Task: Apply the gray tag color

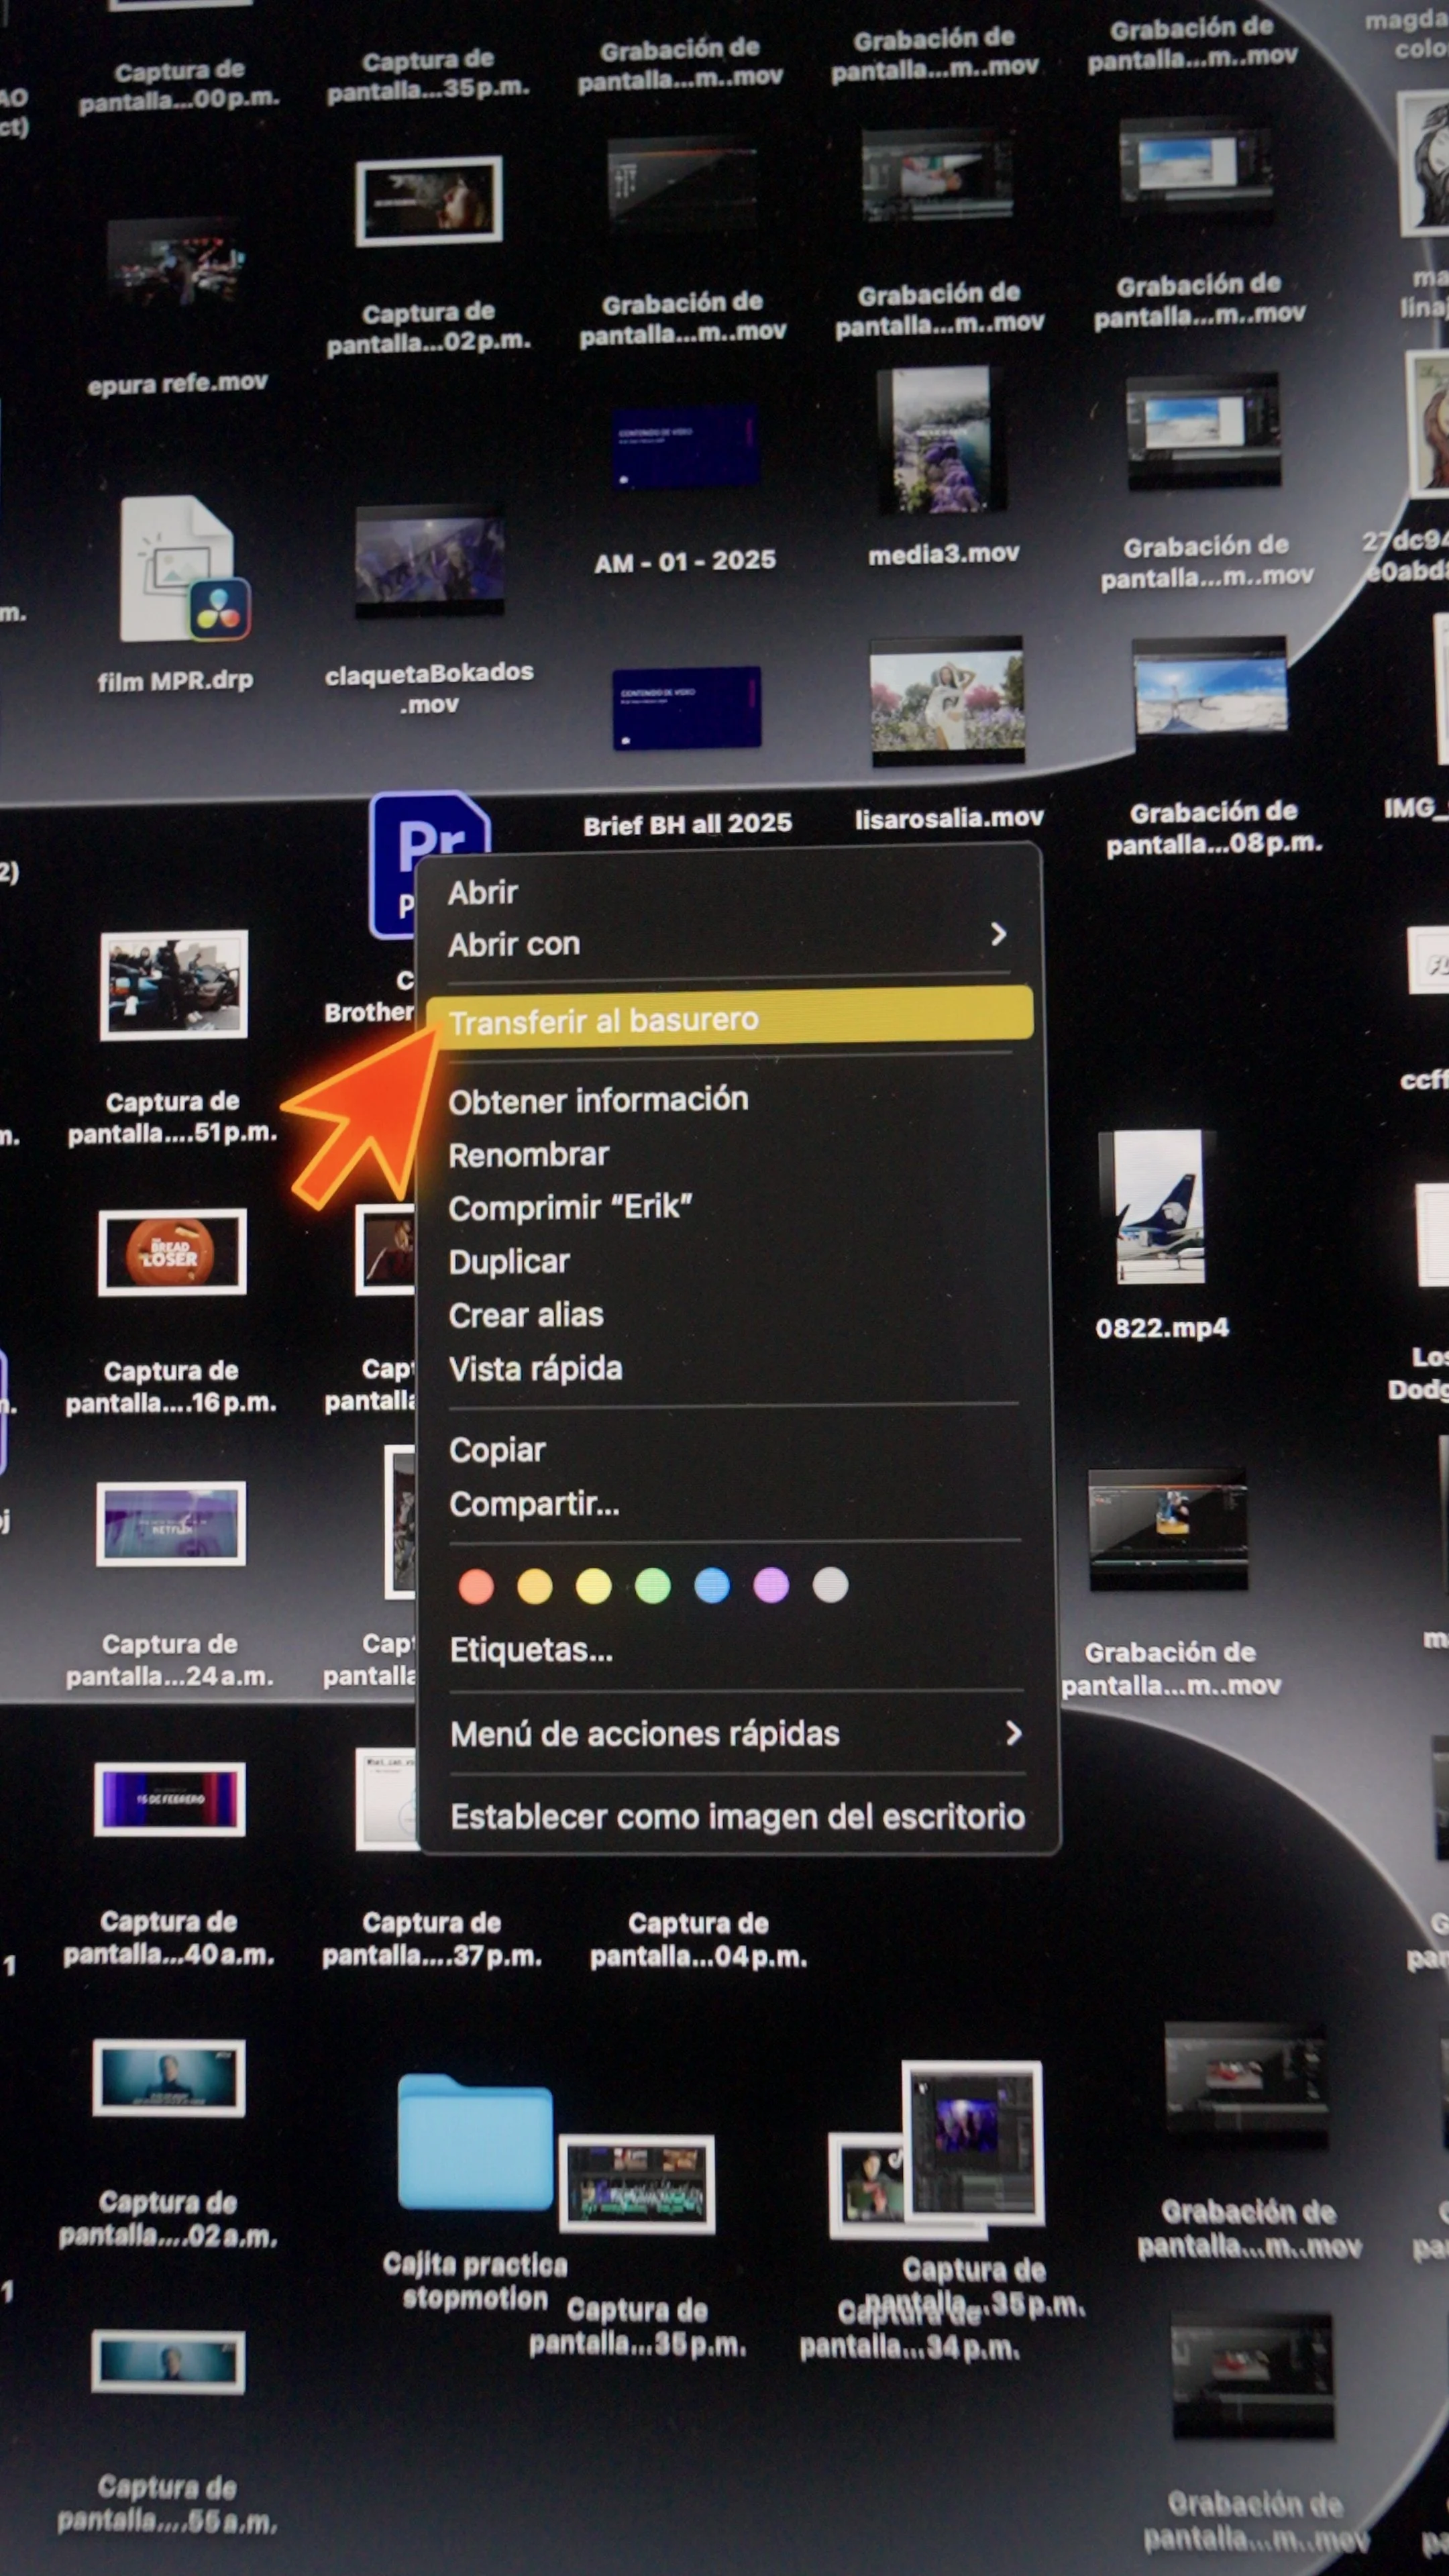Action: tap(830, 1584)
